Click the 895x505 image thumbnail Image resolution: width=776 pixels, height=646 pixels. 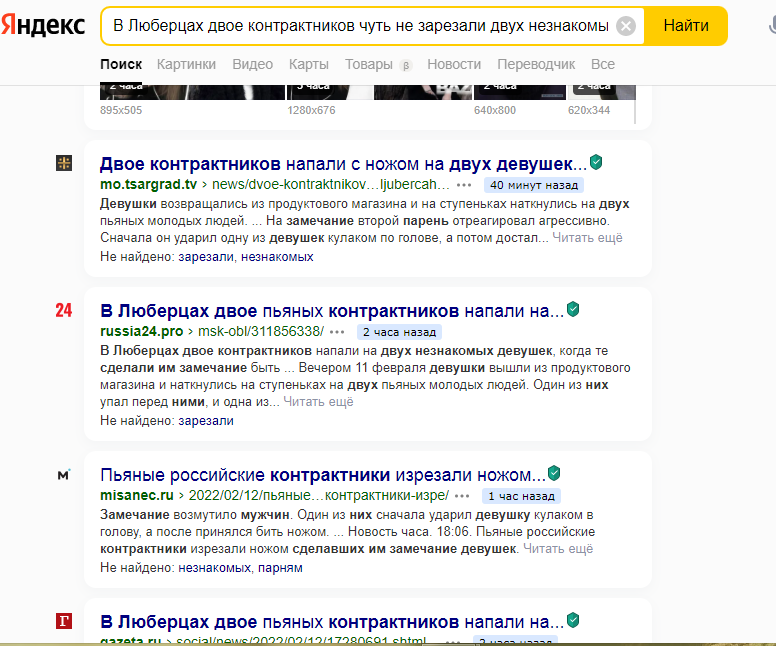[192, 92]
